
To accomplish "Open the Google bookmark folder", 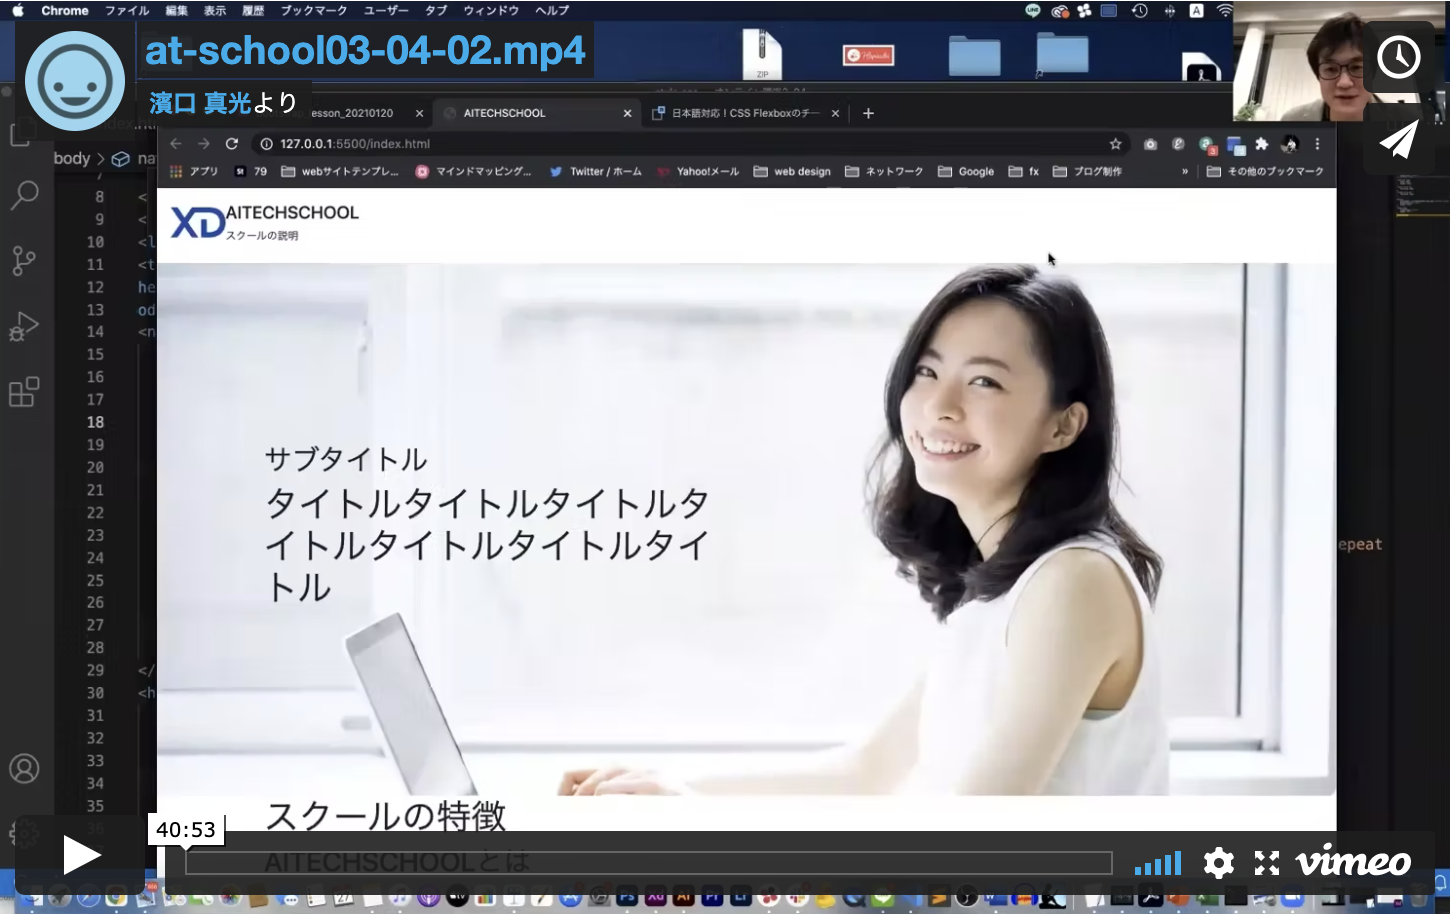I will coord(966,171).
